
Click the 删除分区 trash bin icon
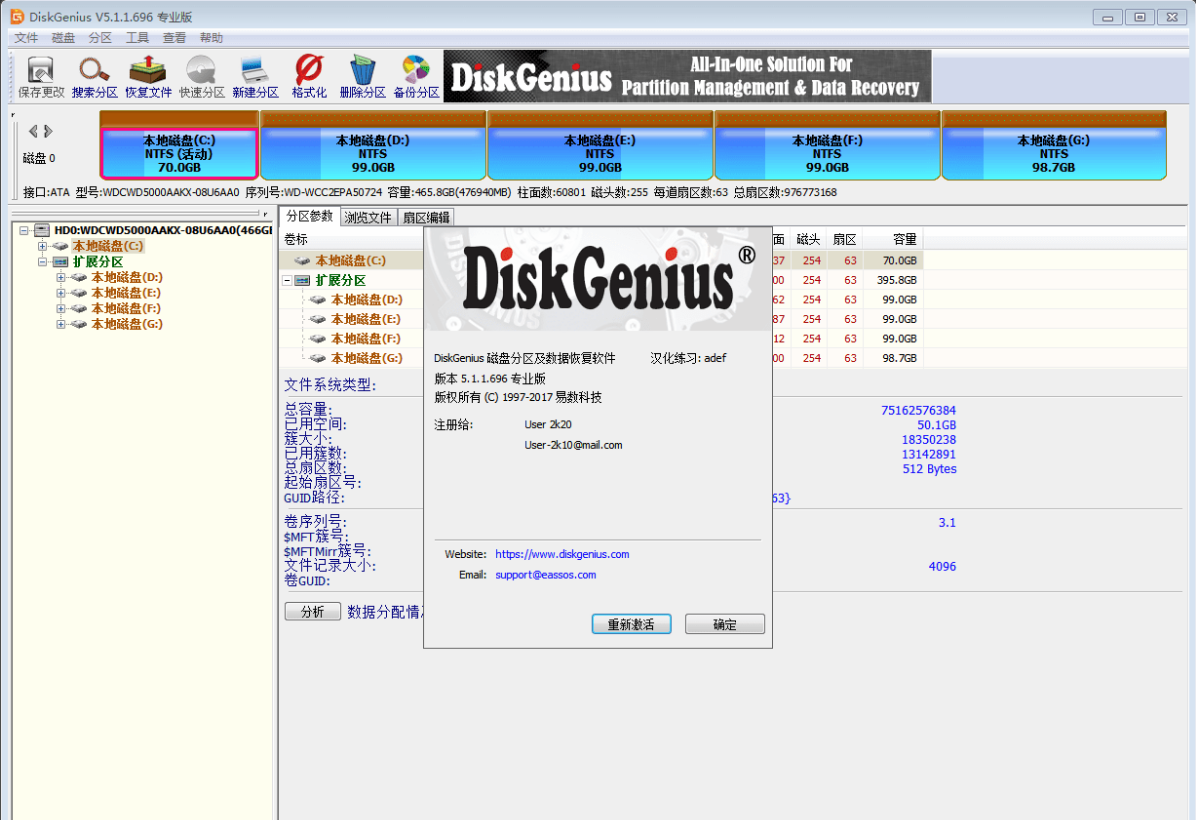pyautogui.click(x=362, y=76)
